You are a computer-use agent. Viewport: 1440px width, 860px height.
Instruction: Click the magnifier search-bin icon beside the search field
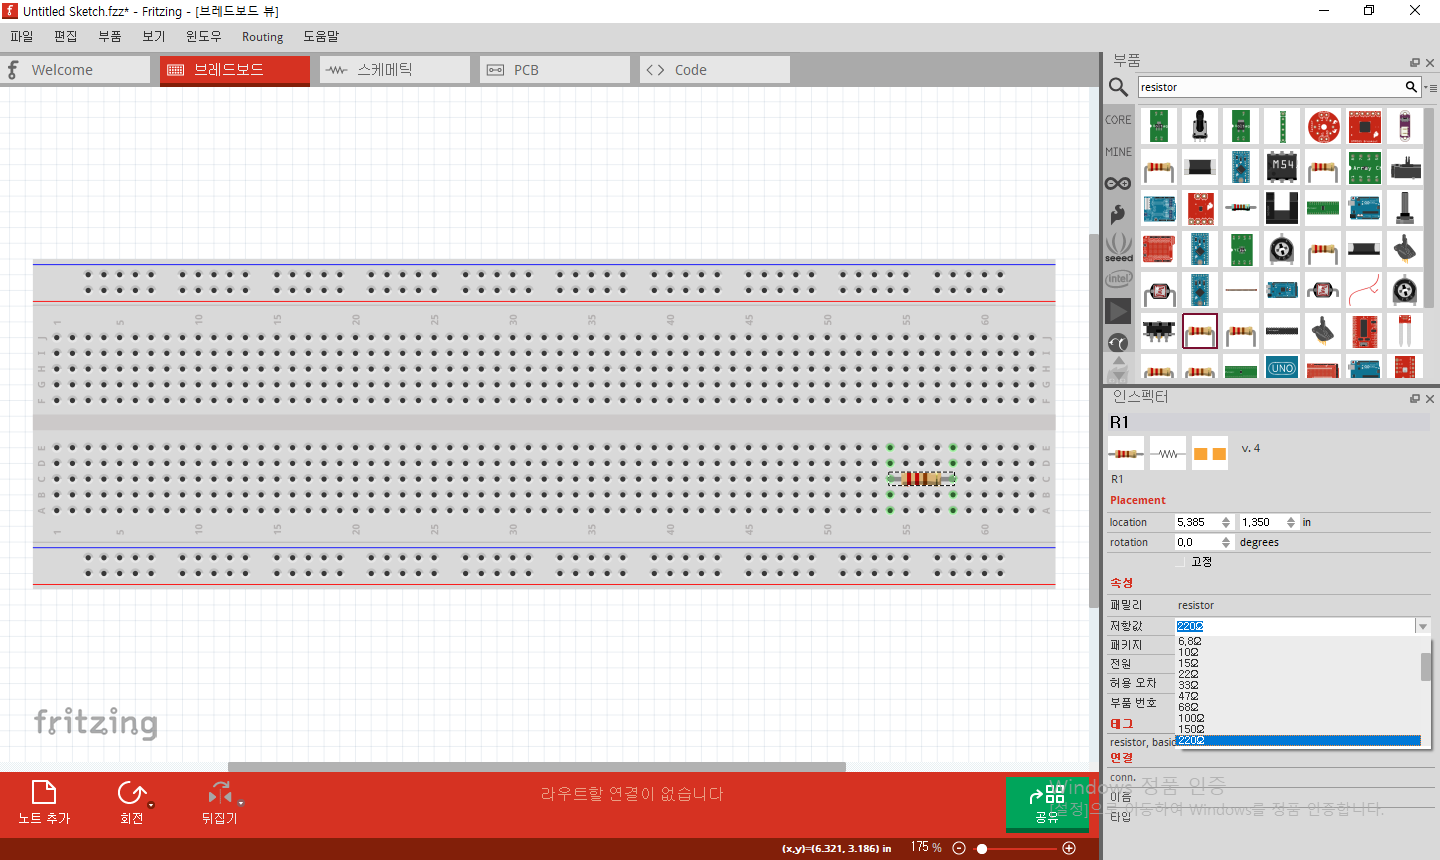click(1118, 87)
